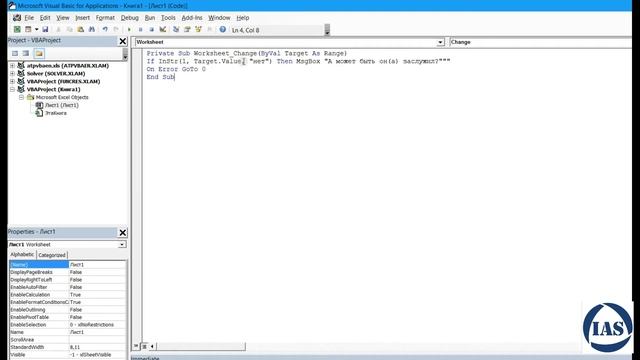
Task: Open the Worksheet object dropdown arrow
Action: tap(440, 42)
